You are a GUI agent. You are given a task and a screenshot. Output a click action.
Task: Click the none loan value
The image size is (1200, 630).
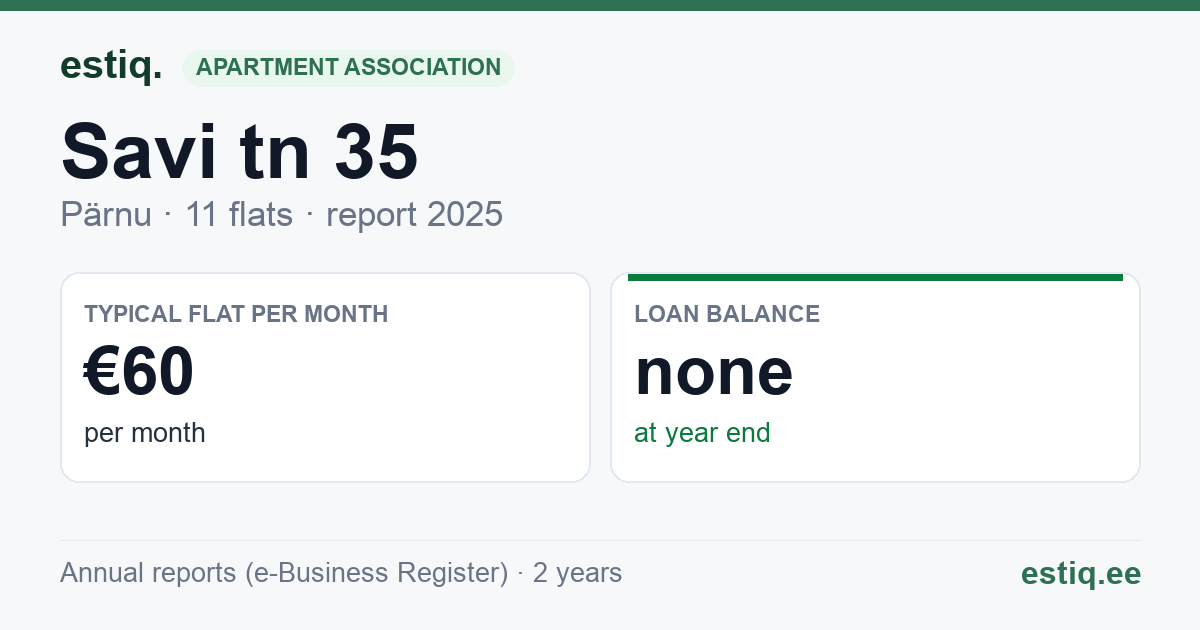714,372
